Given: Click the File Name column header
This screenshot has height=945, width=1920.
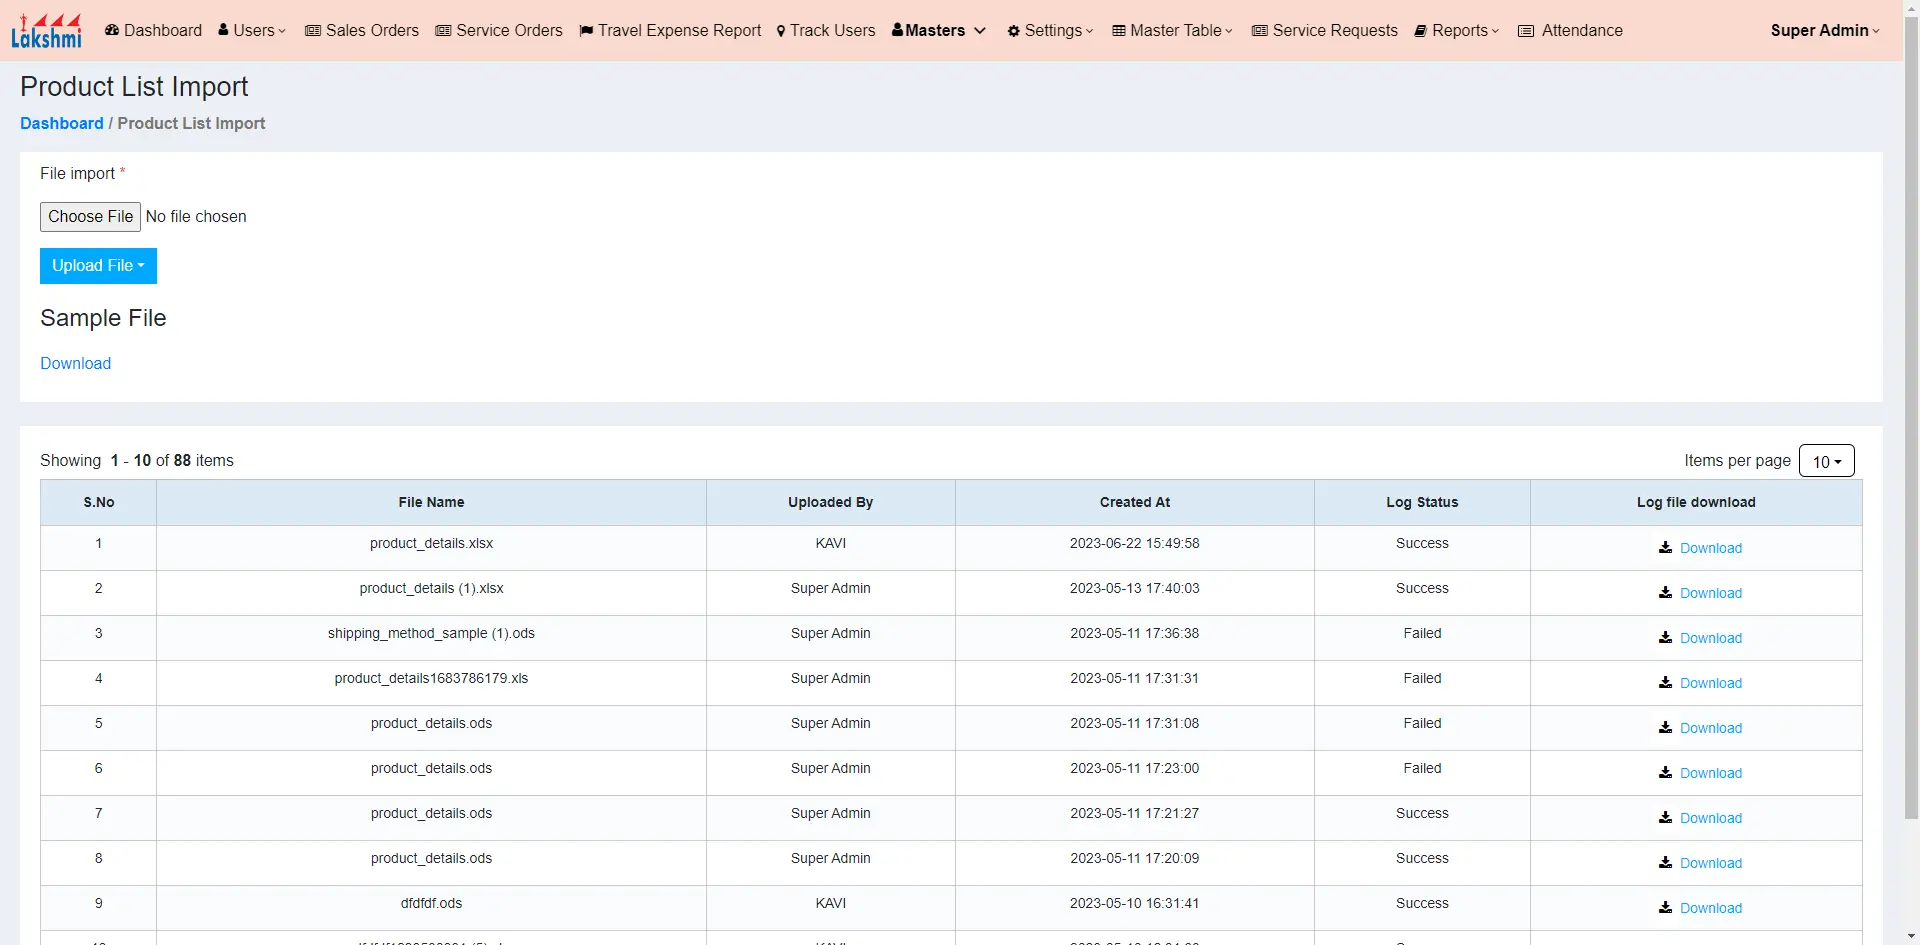Looking at the screenshot, I should tap(431, 503).
